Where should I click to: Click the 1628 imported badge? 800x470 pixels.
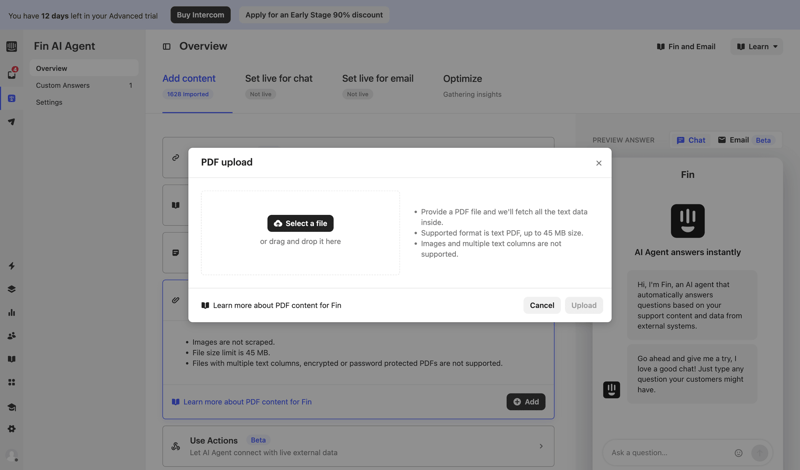click(188, 94)
